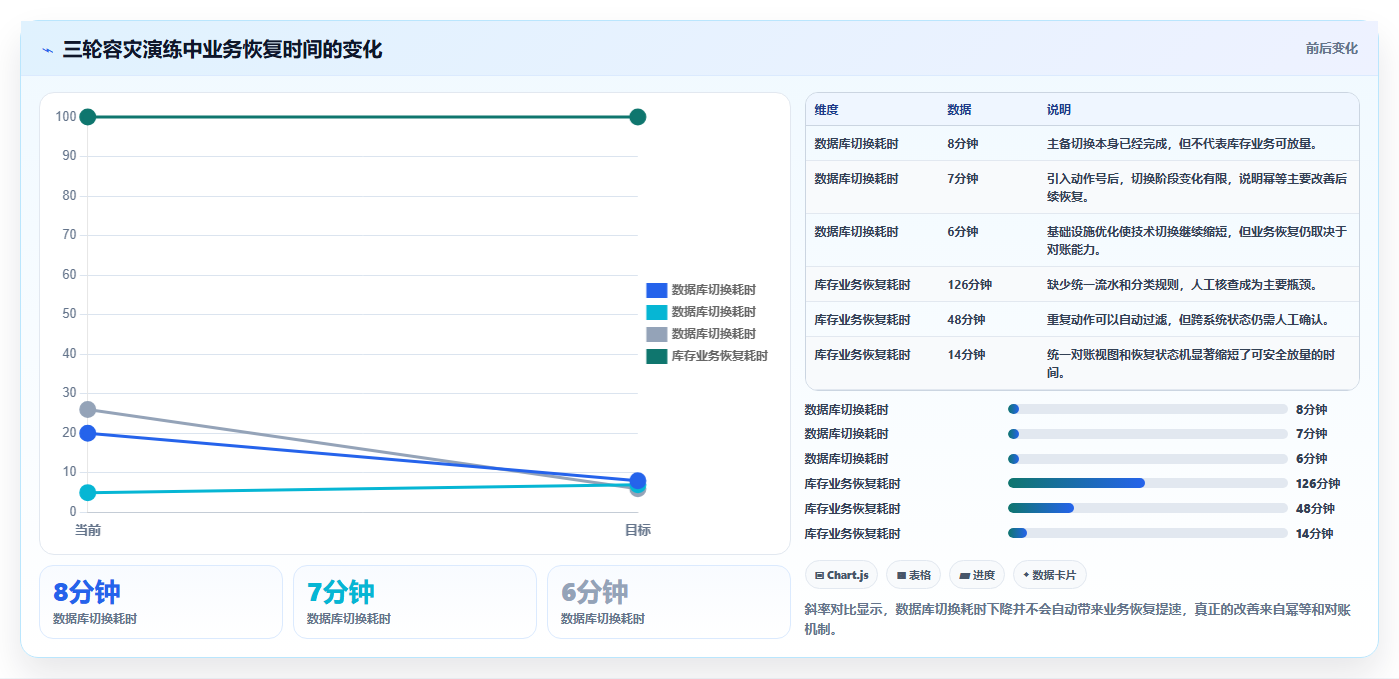Click the description starting 缺少统一流水和分类规则
The height and width of the screenshot is (679, 1399).
coord(1182,285)
